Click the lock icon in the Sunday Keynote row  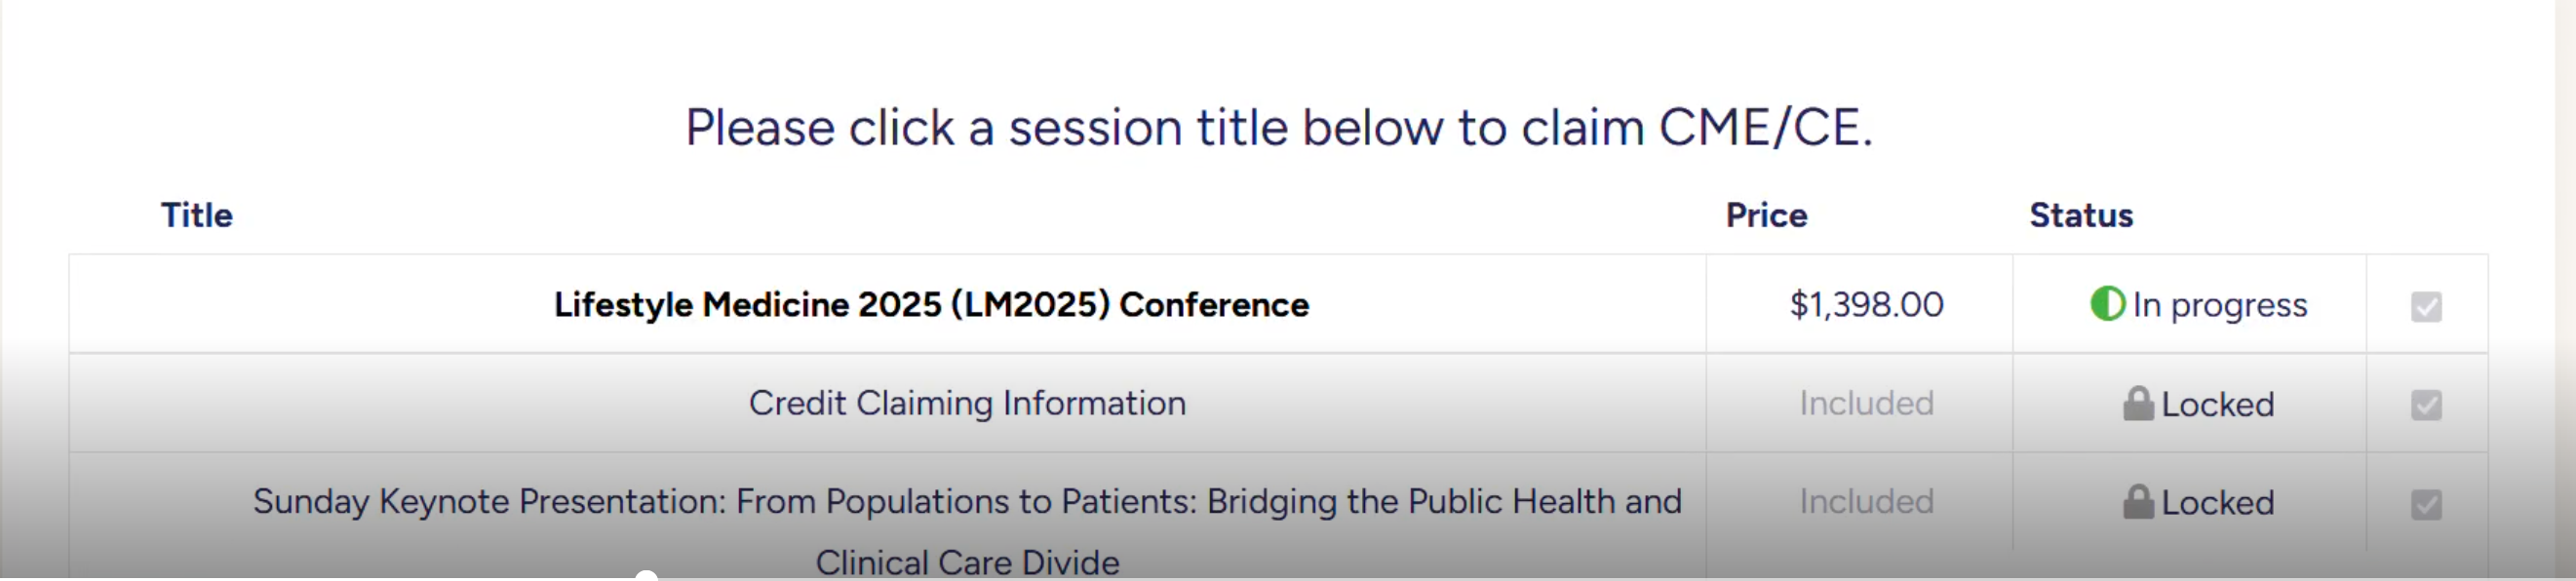click(2138, 502)
